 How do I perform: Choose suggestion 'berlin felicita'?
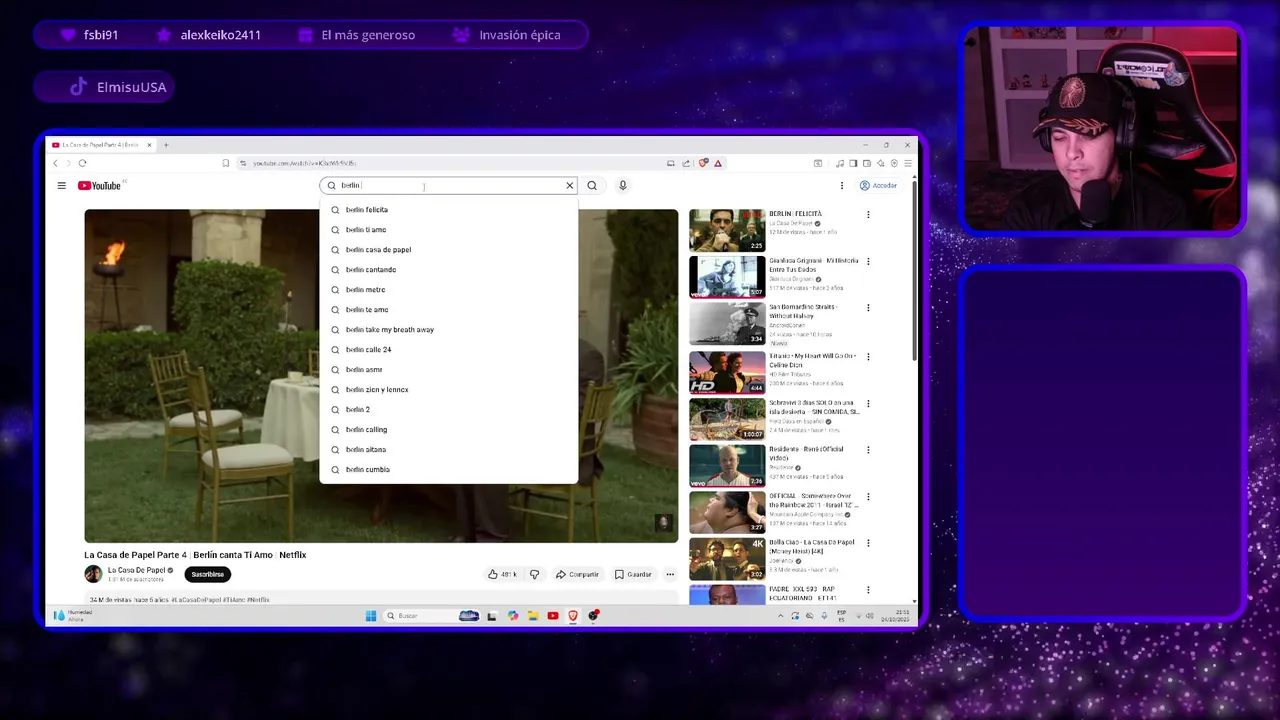448,210
